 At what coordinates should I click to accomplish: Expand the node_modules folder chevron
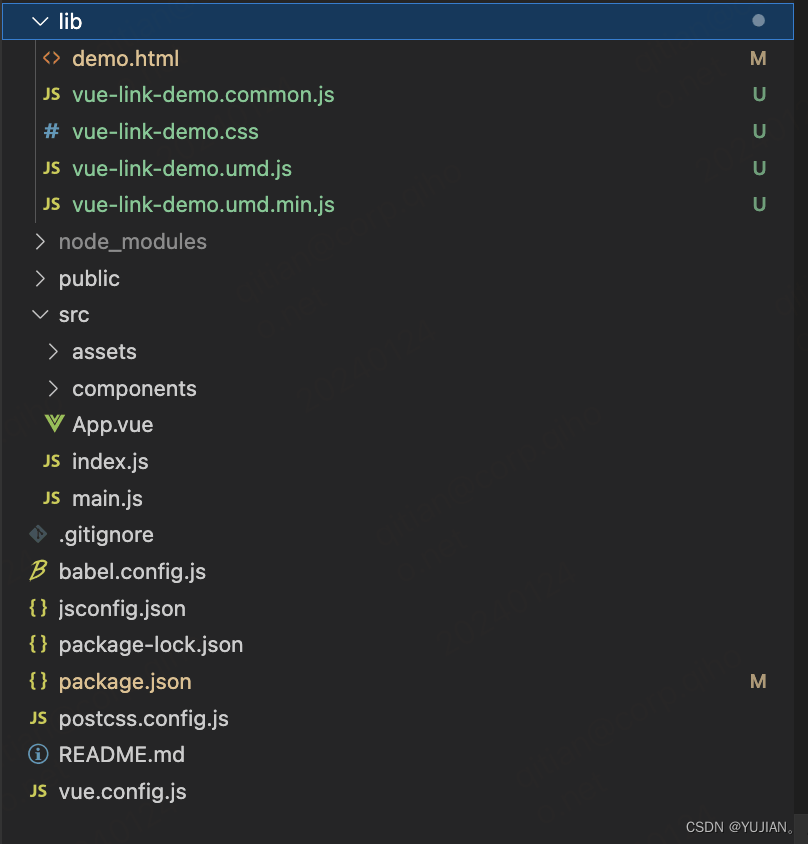[40, 242]
